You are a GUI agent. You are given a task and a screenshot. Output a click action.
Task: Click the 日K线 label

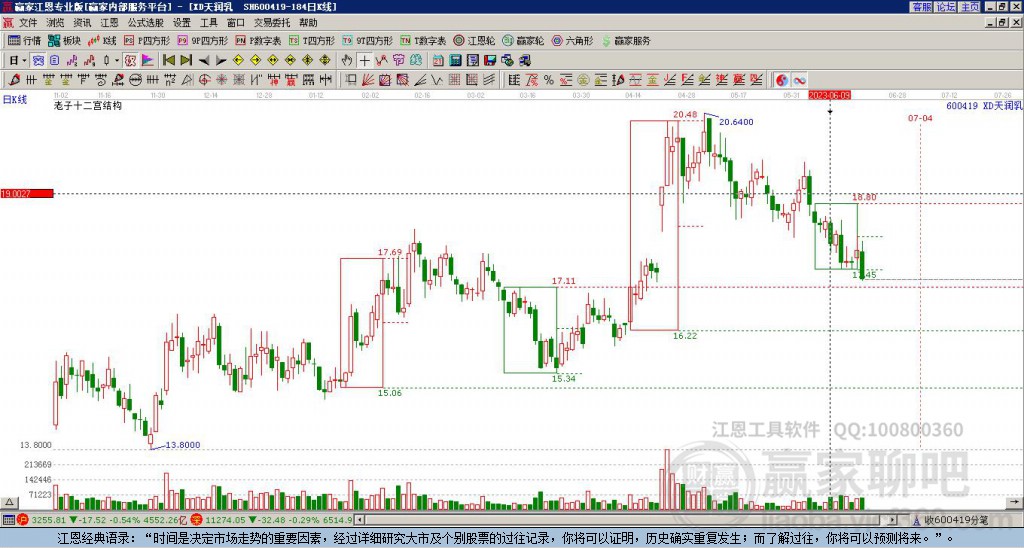tap(14, 100)
